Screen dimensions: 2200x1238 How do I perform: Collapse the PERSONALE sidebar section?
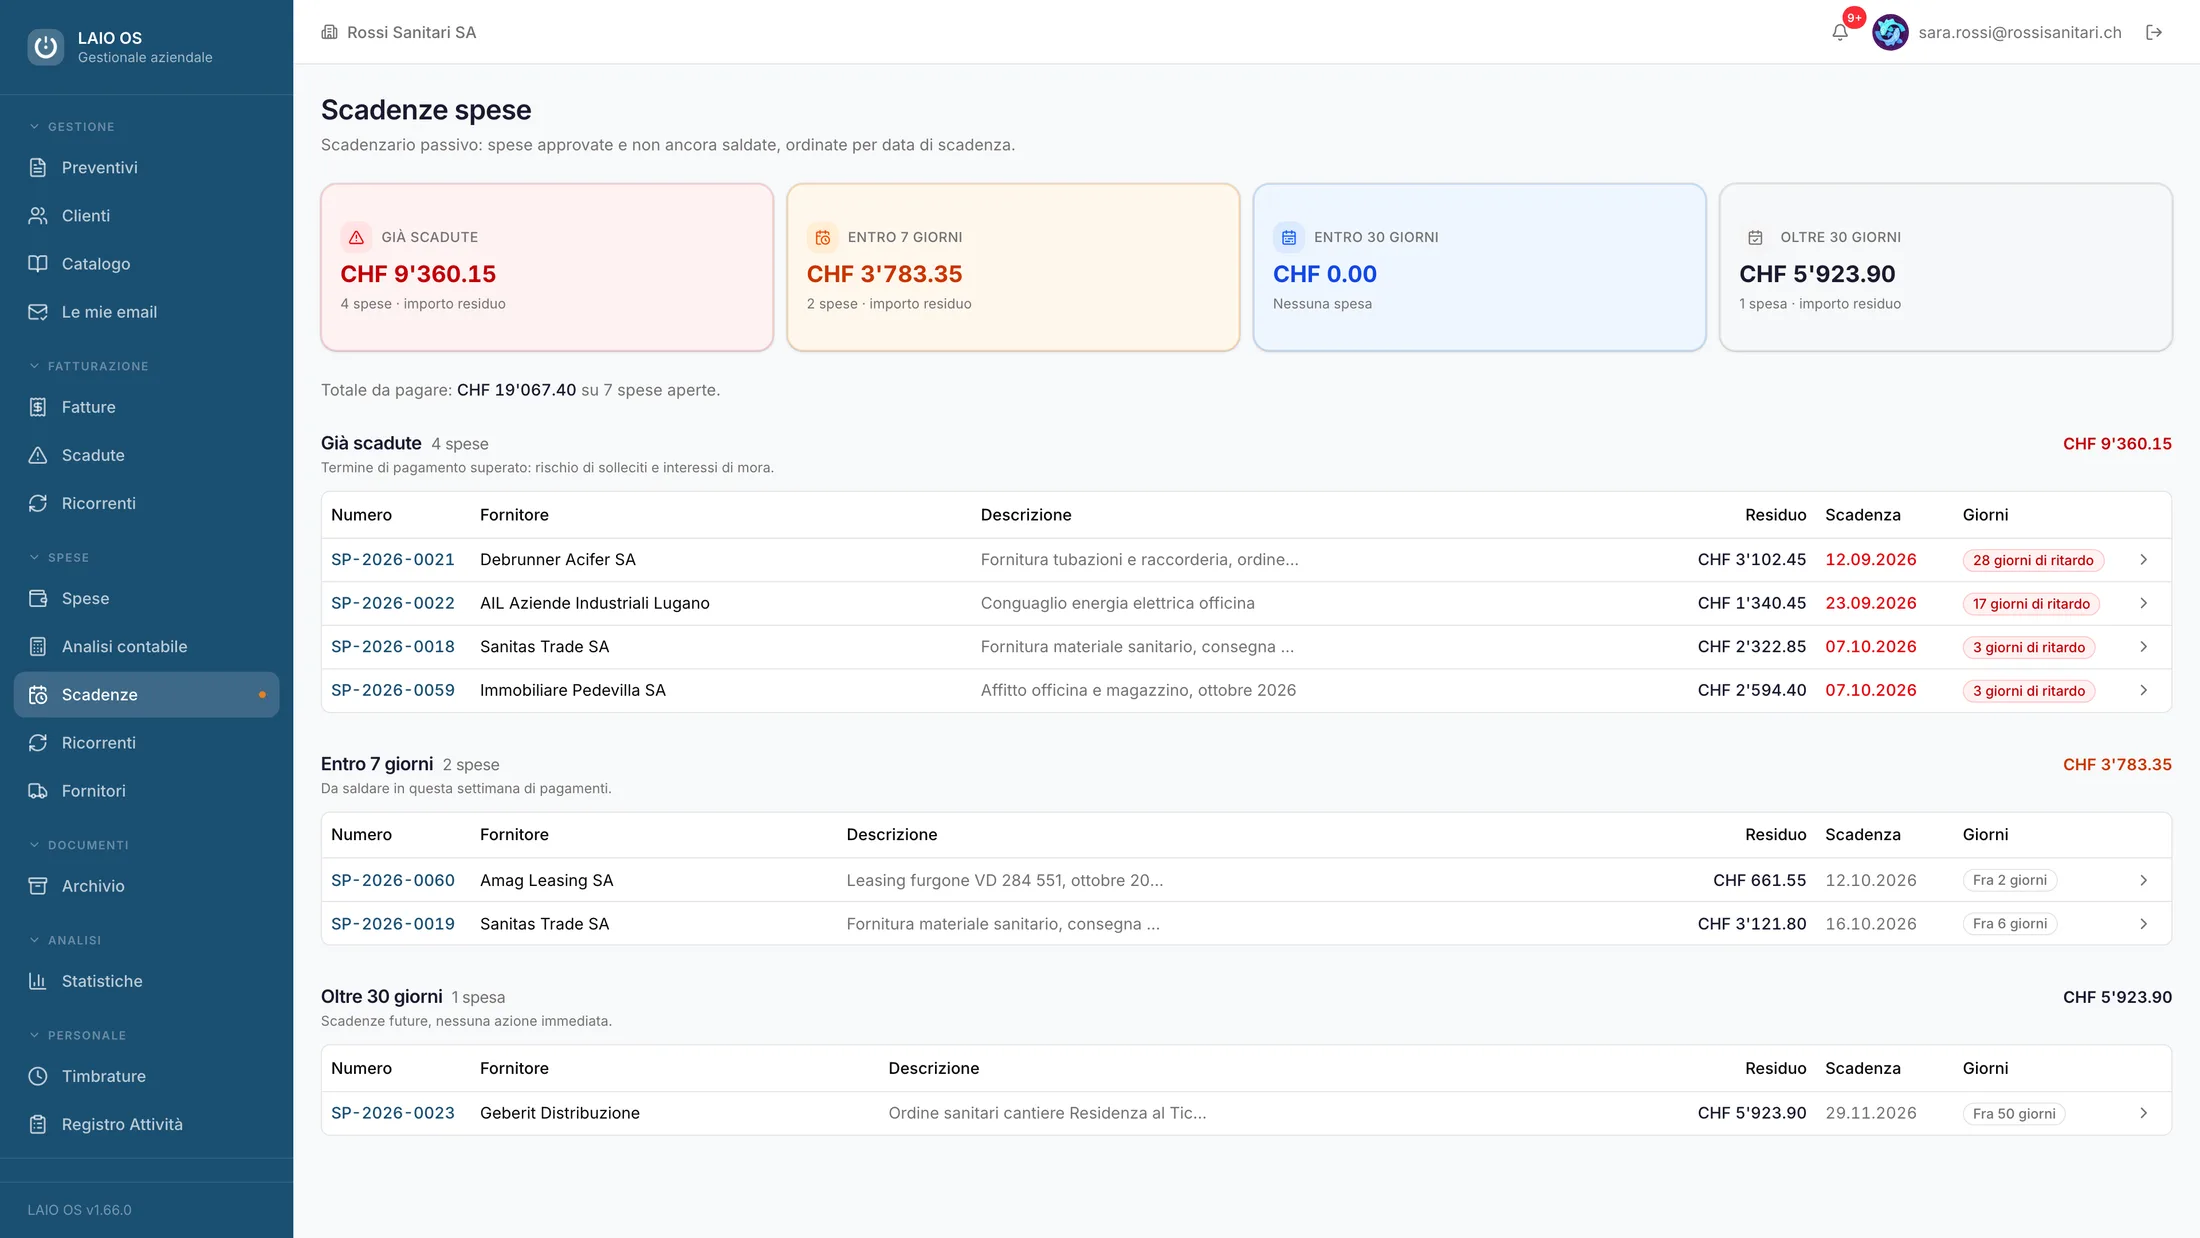point(77,1035)
